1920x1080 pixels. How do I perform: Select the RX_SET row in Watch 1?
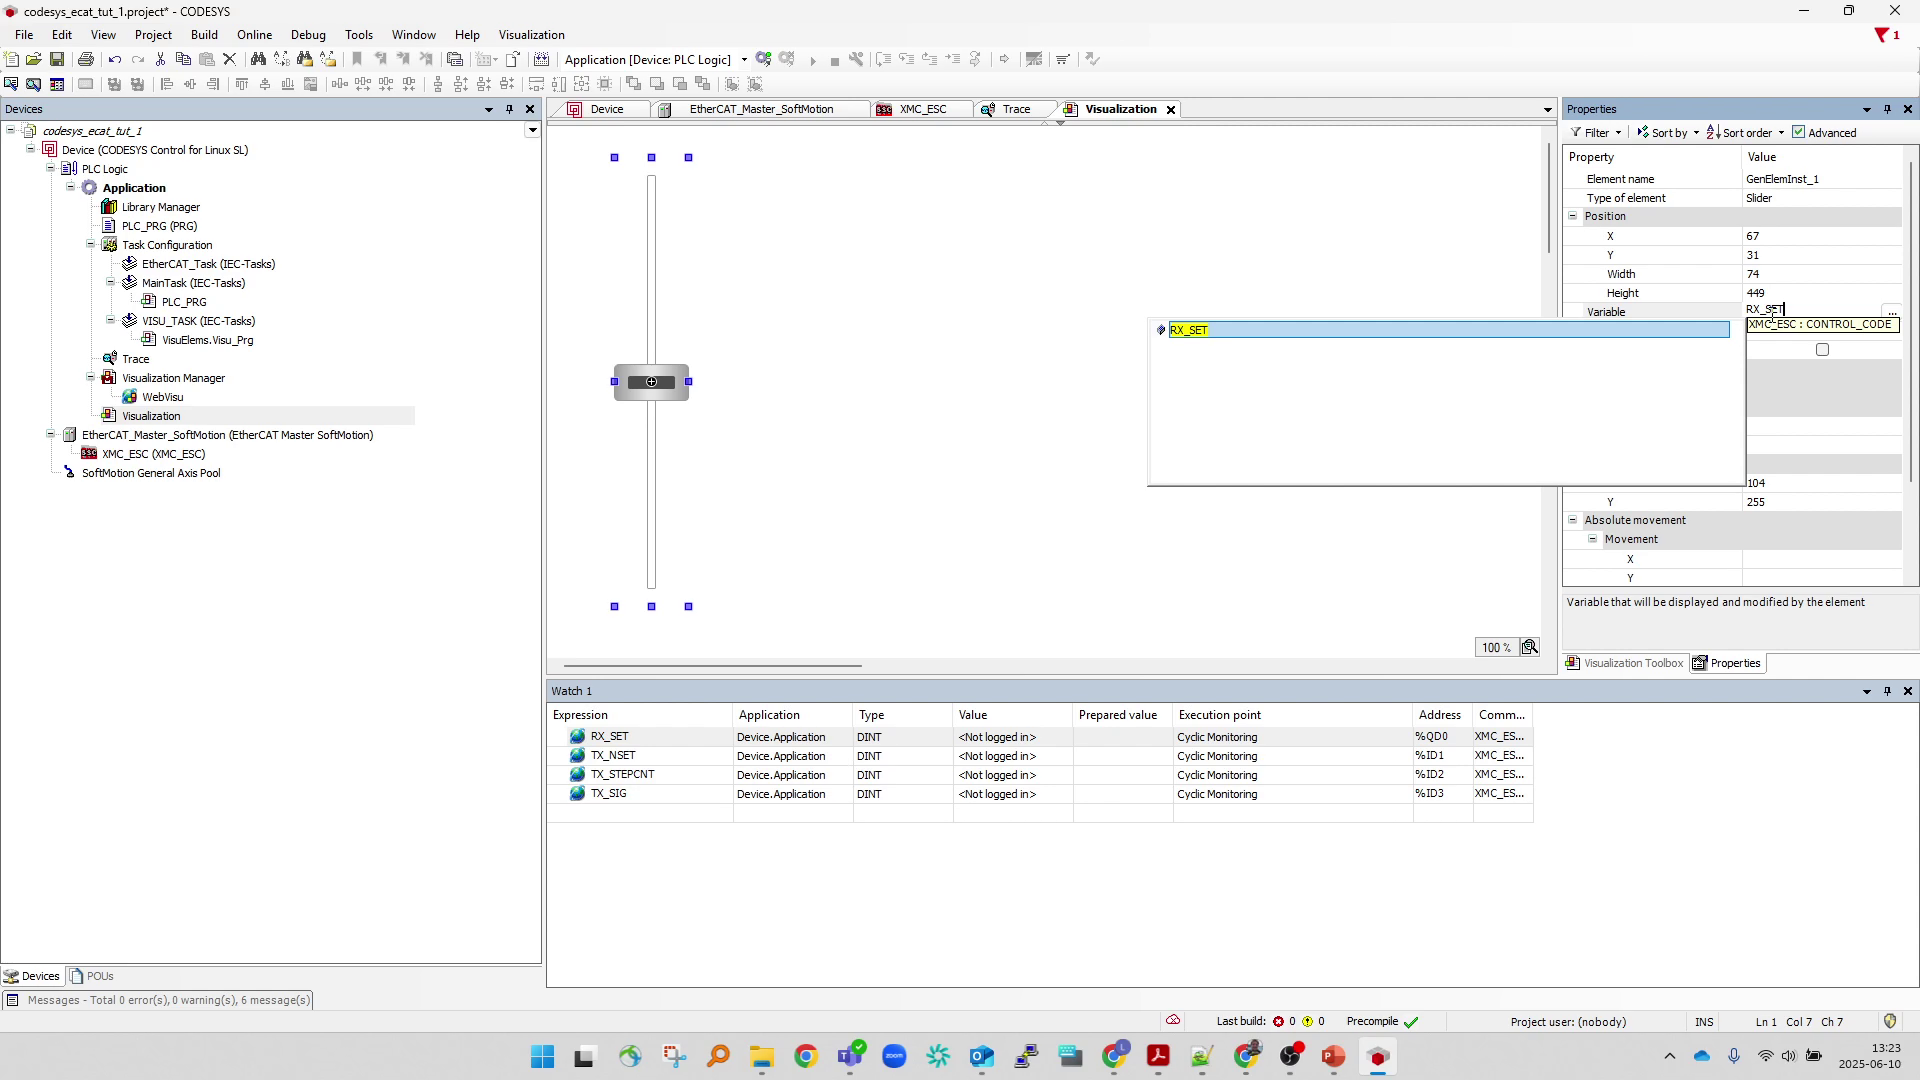(612, 737)
